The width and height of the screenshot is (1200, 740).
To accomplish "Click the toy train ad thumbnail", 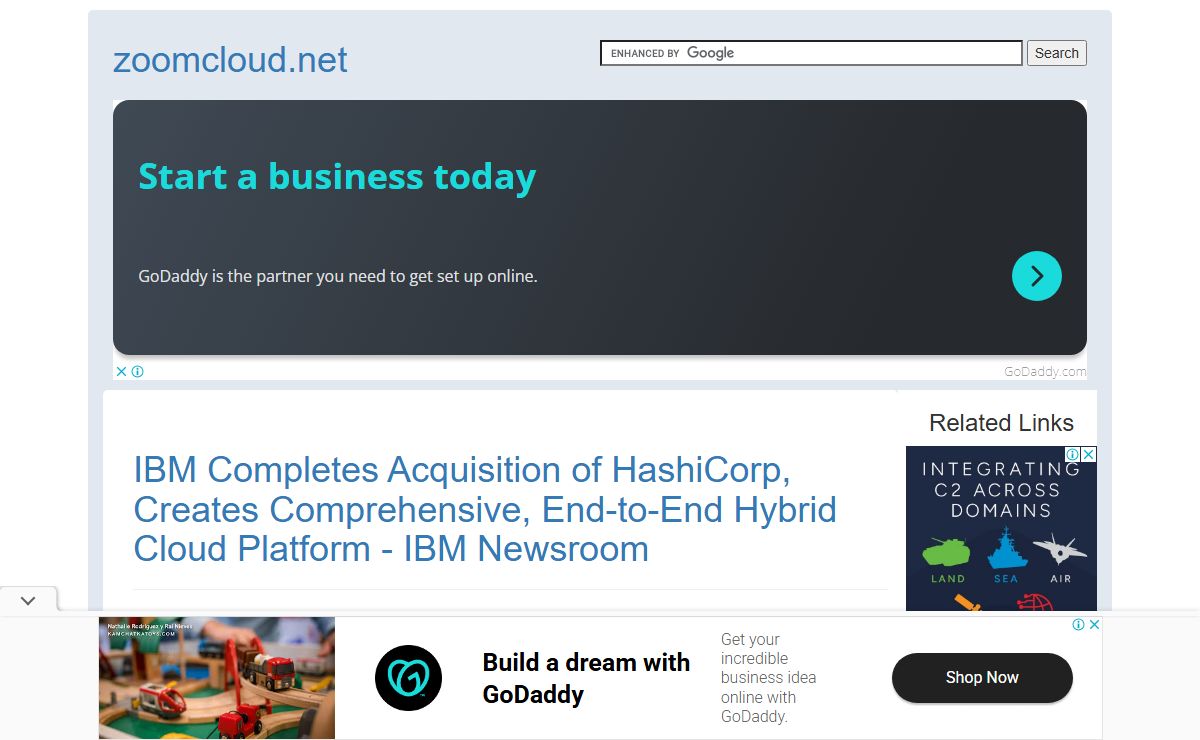I will (217, 677).
